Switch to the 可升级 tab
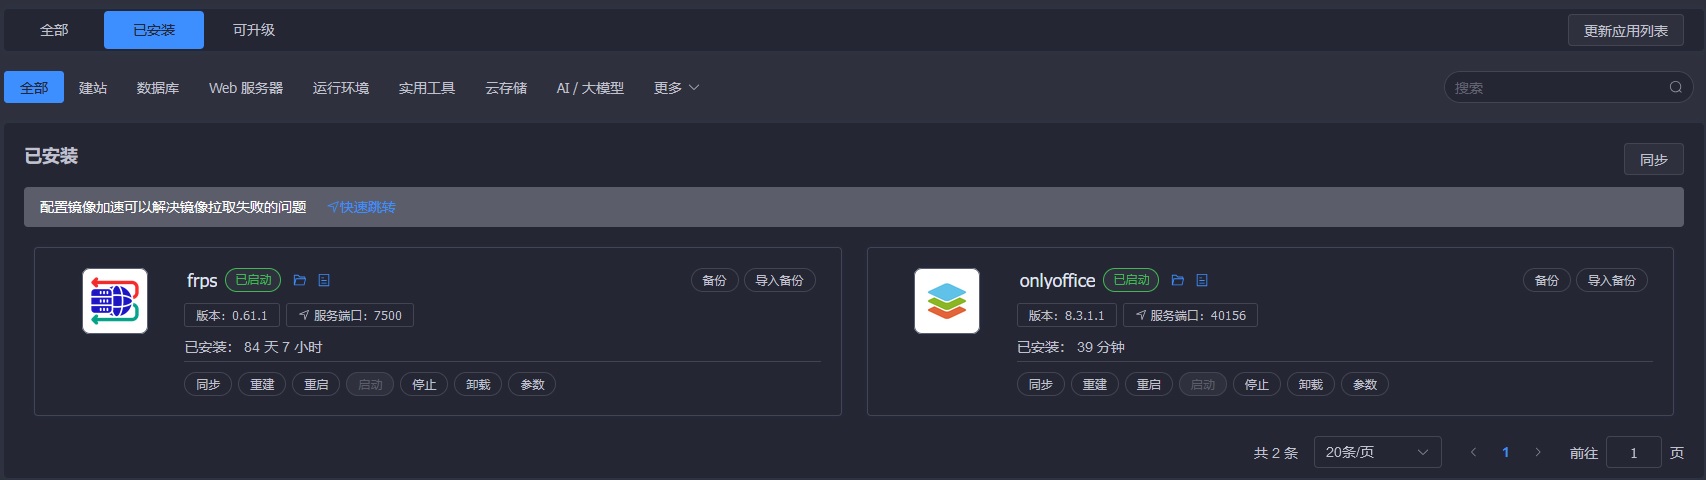This screenshot has height=480, width=1706. (x=254, y=30)
